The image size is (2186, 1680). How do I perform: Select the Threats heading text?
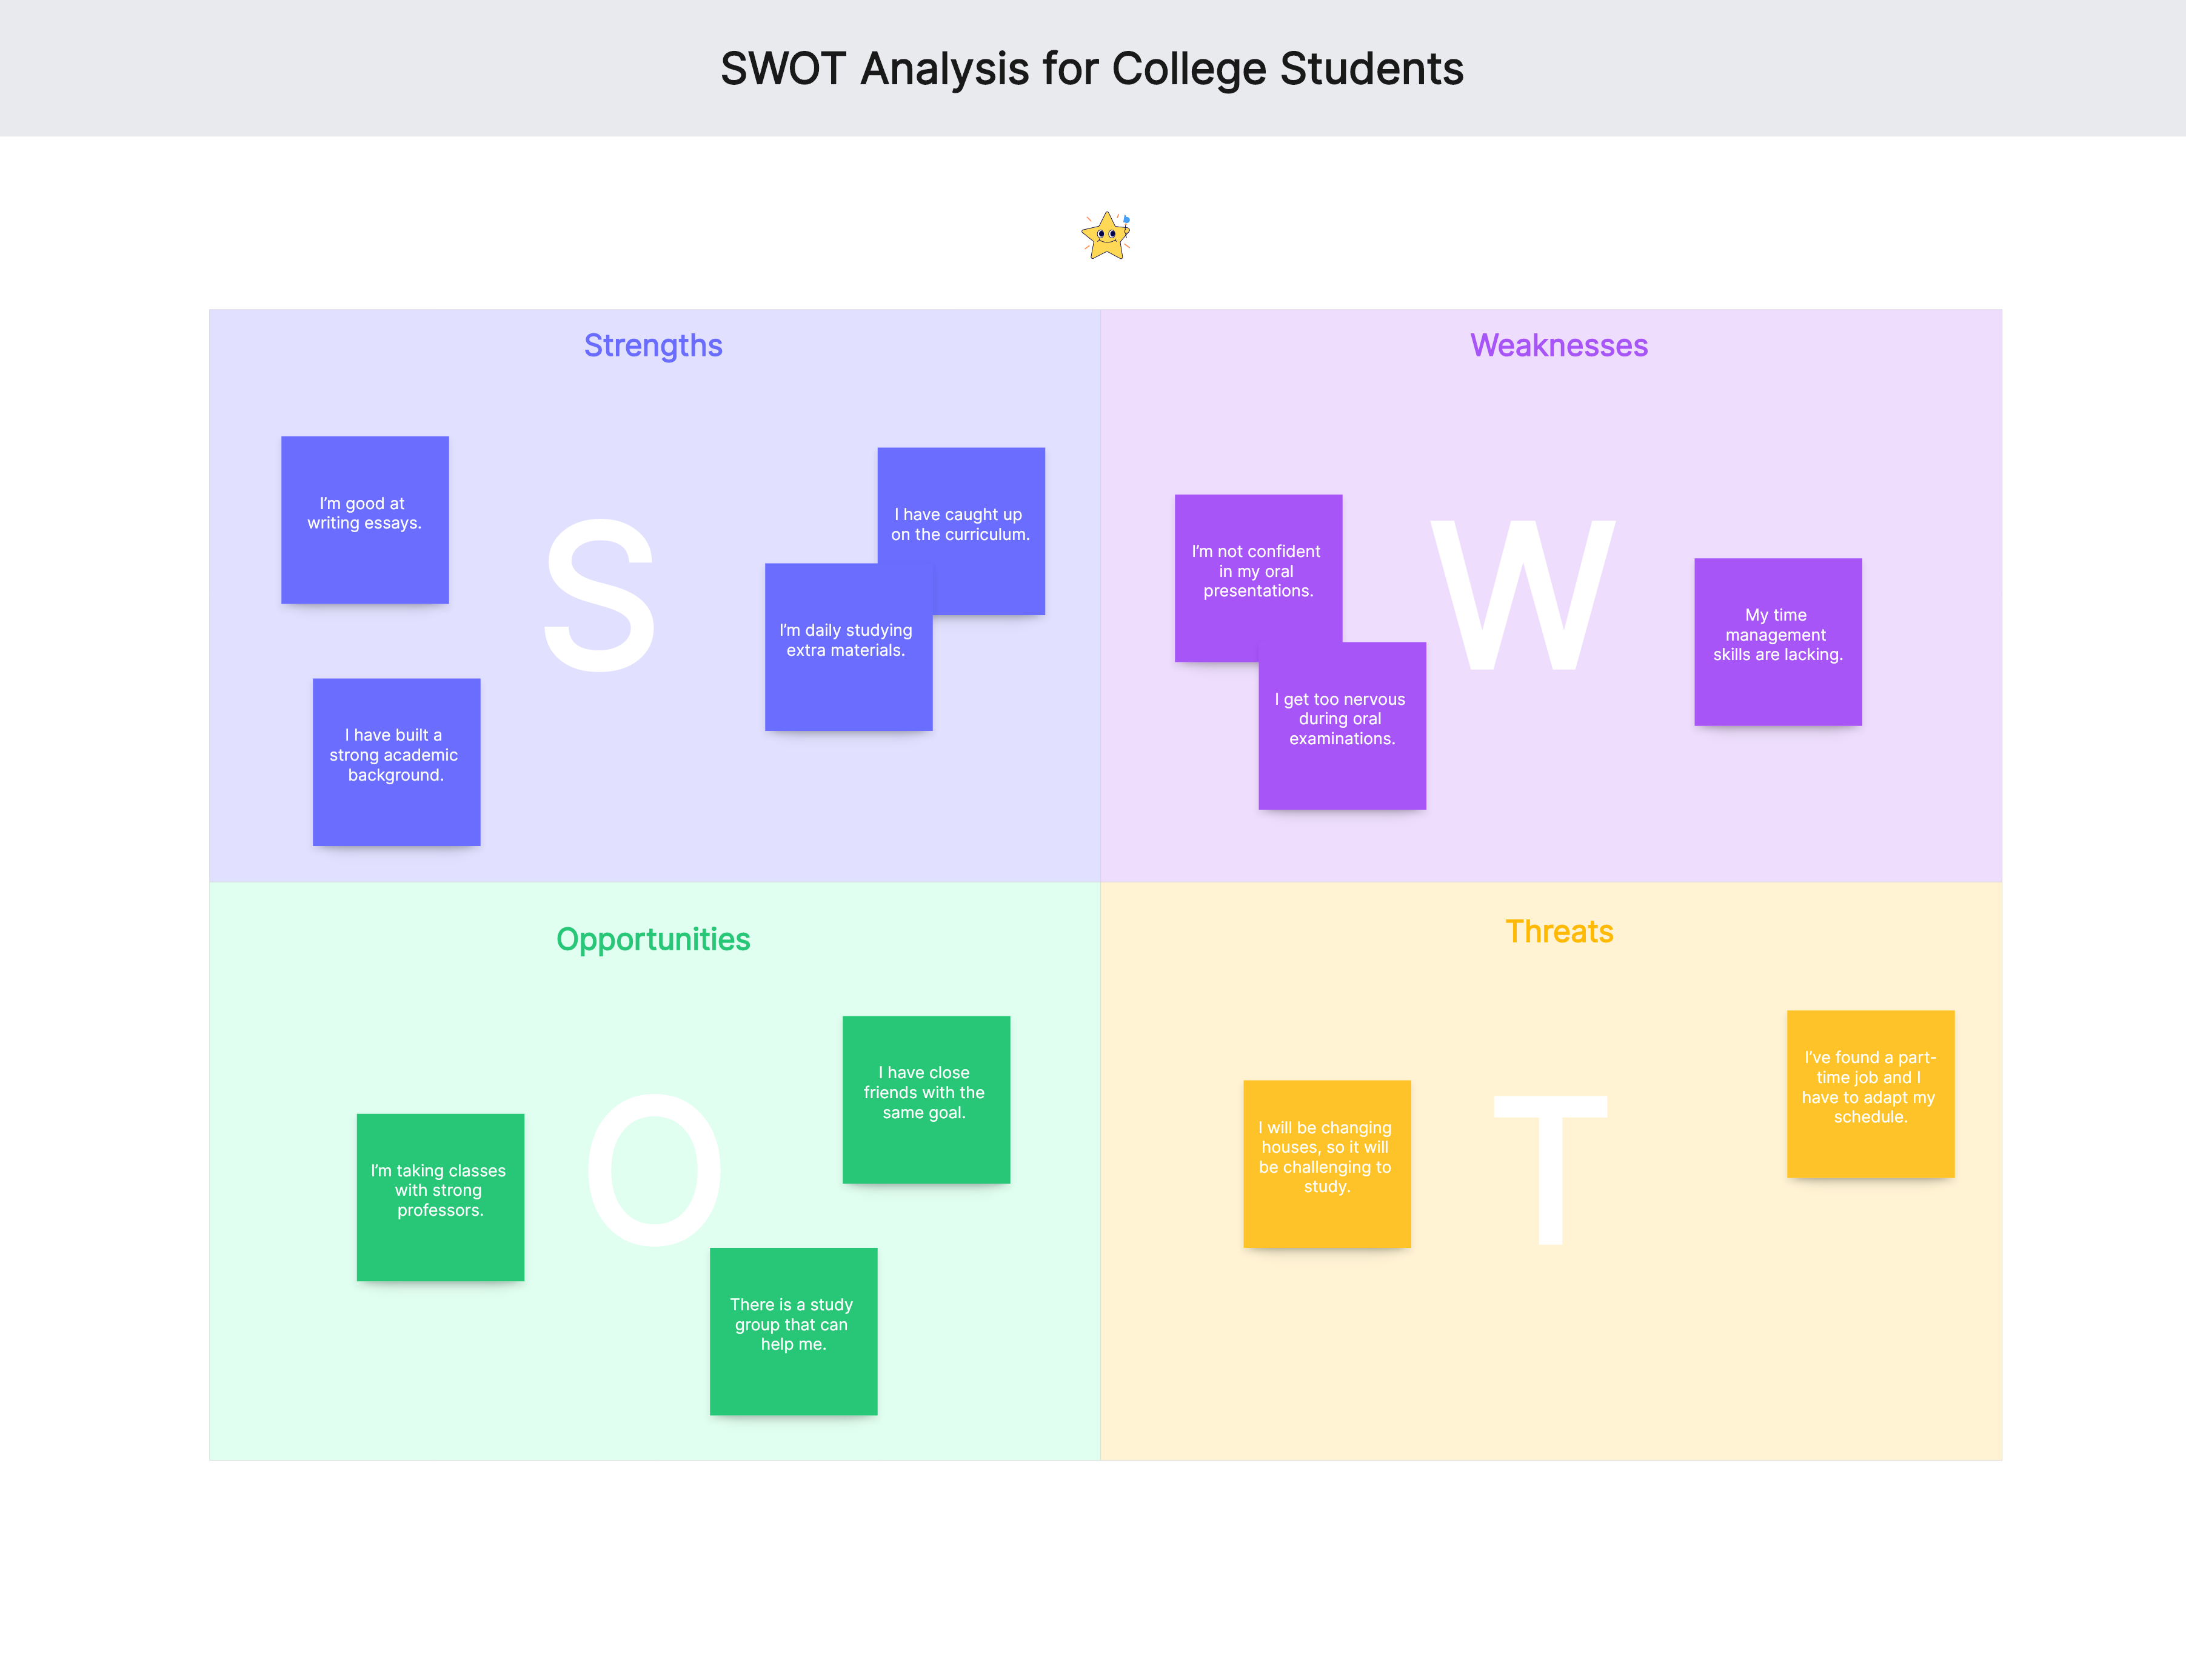[1559, 931]
